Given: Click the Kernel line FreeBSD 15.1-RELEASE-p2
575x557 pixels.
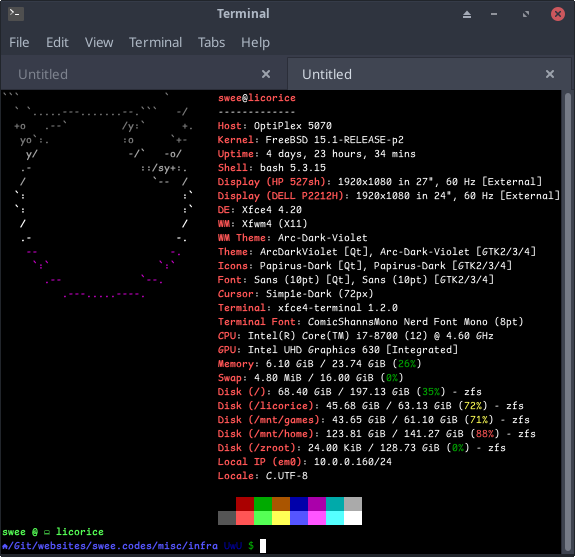Looking at the screenshot, I should pos(311,140).
